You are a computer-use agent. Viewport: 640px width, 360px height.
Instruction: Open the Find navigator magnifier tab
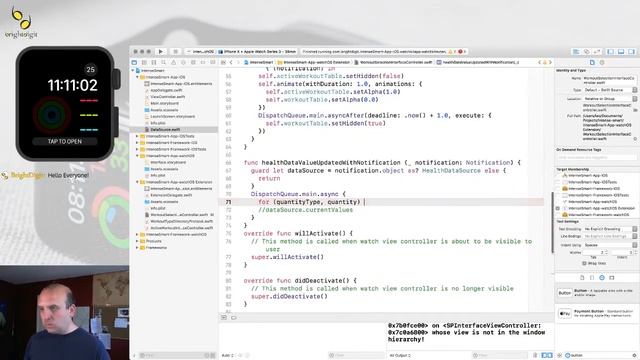(x=164, y=62)
